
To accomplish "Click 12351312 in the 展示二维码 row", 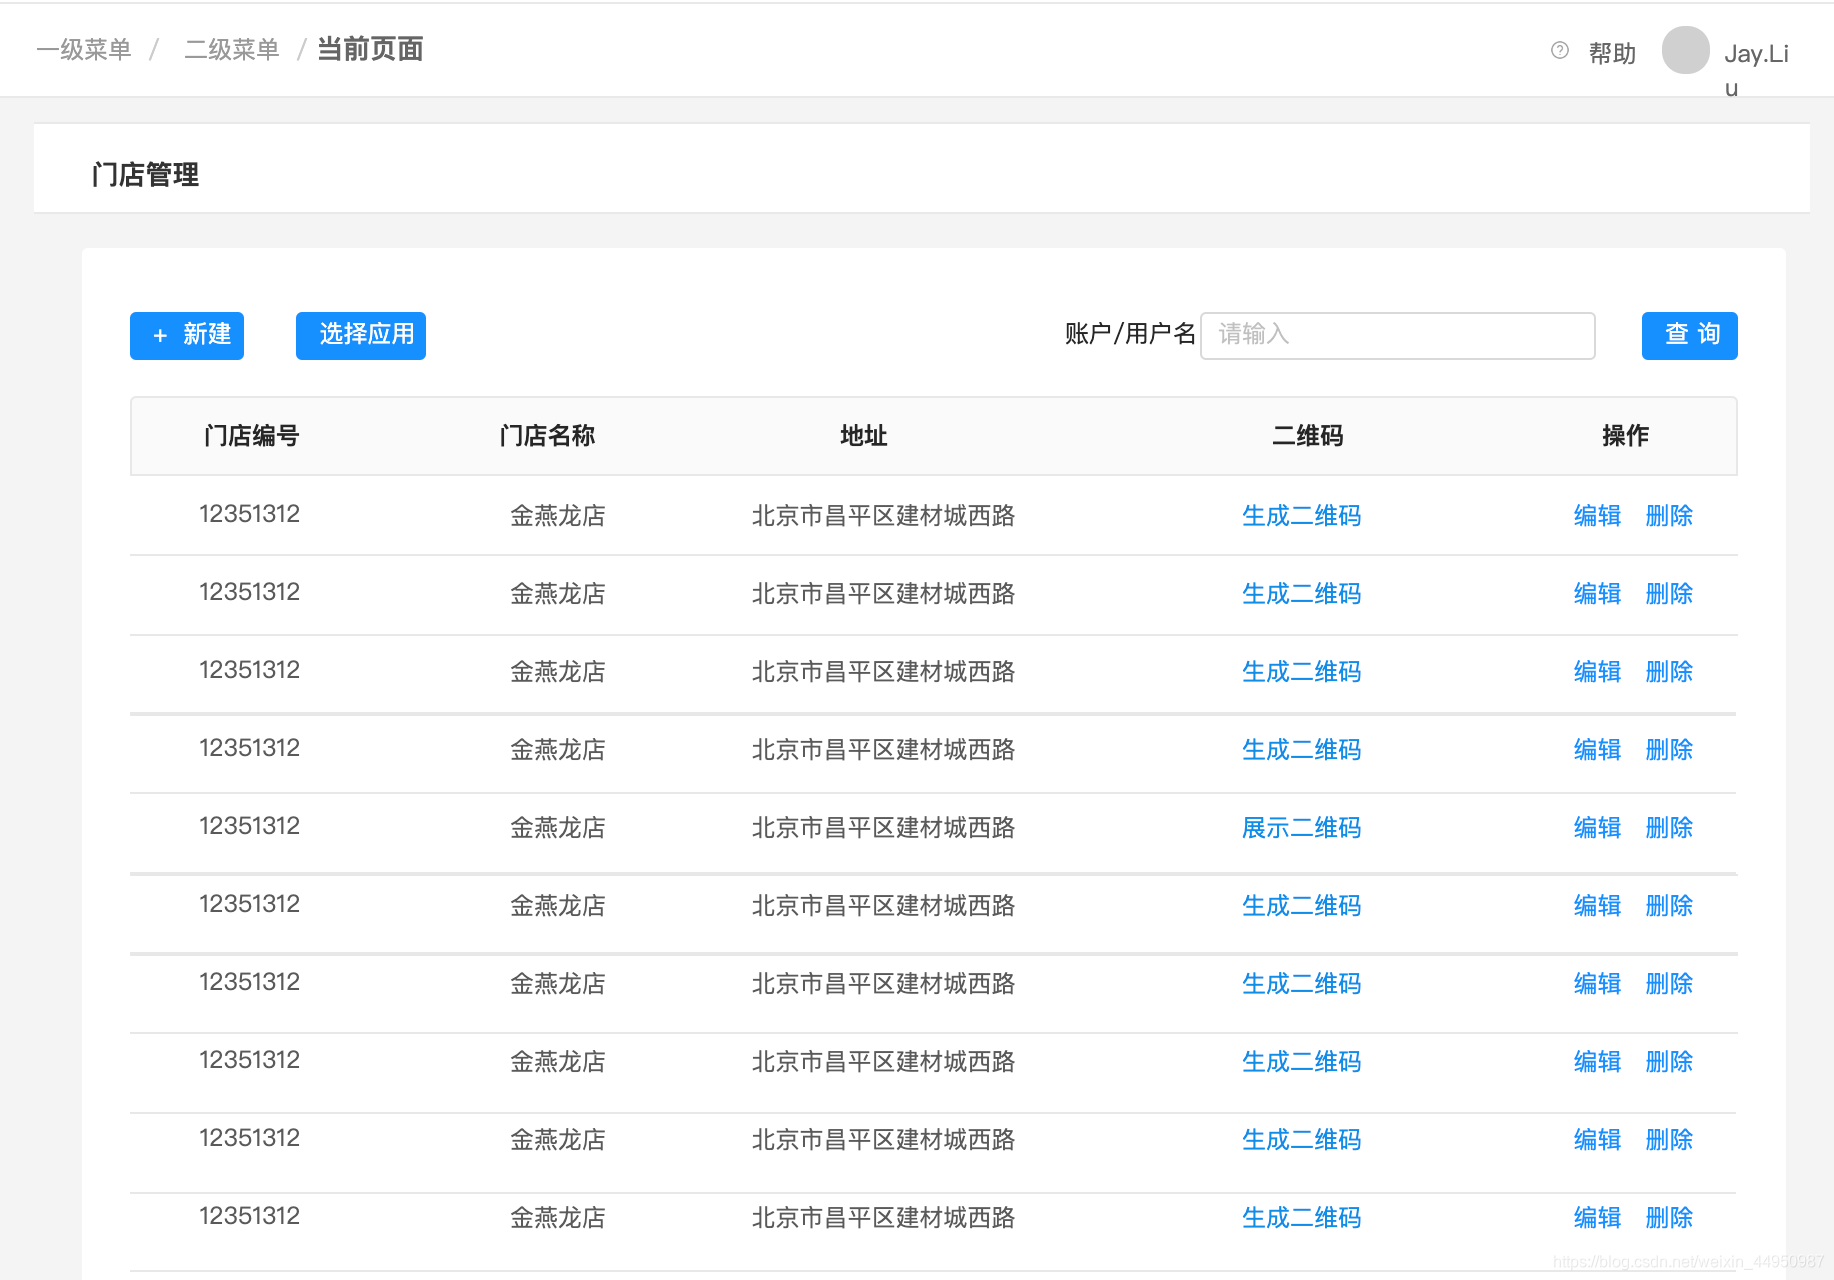I will [249, 826].
